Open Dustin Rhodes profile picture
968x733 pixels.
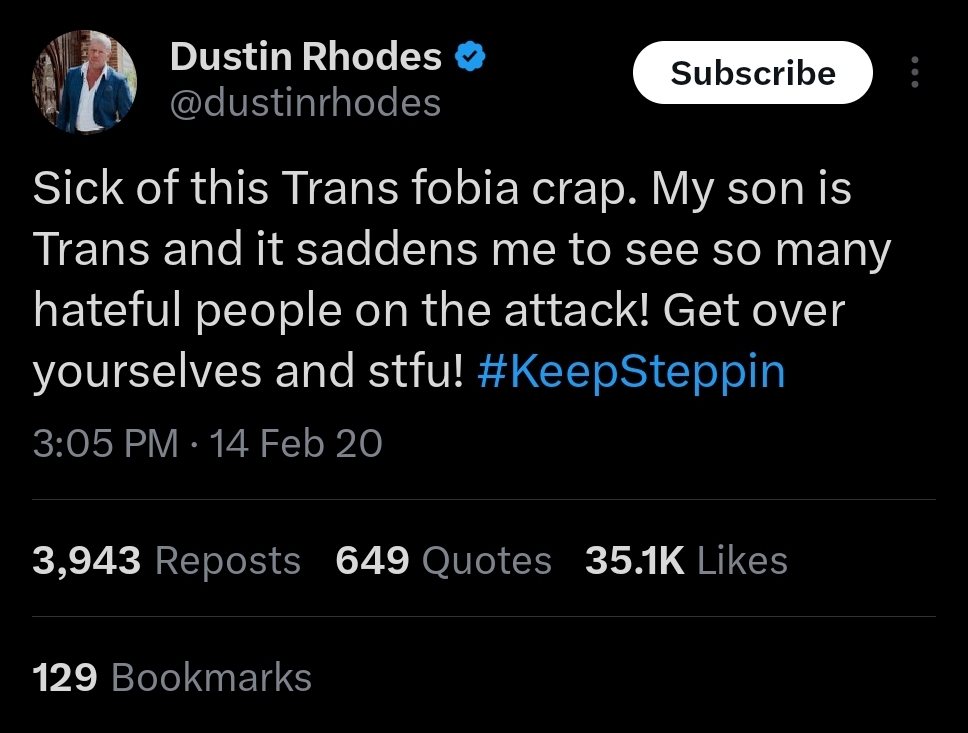click(84, 82)
